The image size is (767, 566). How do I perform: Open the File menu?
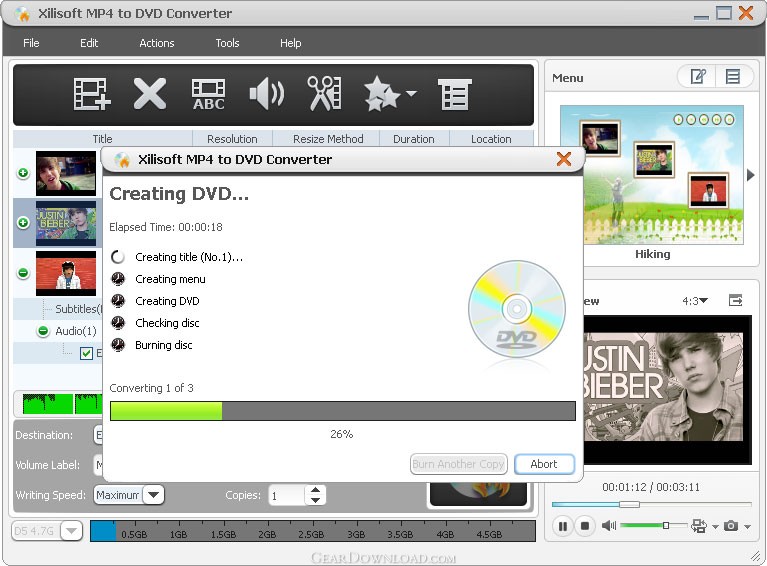[x=31, y=43]
